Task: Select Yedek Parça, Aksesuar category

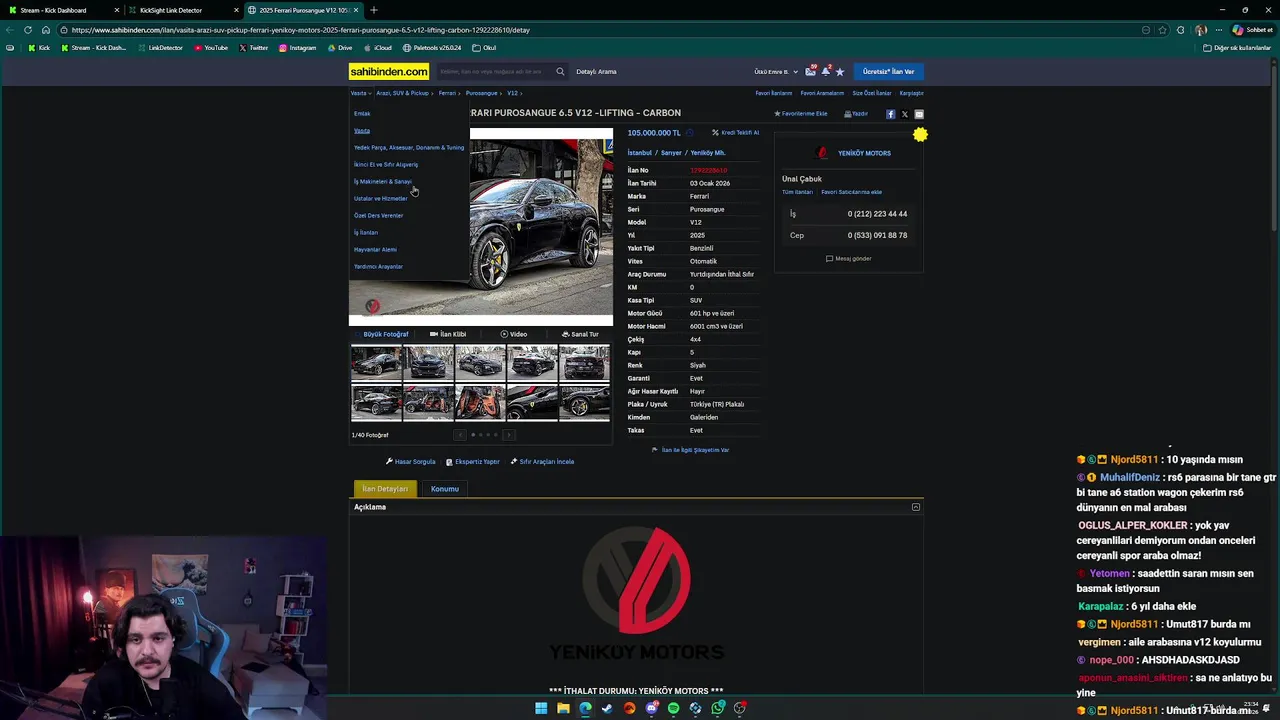Action: [x=409, y=147]
